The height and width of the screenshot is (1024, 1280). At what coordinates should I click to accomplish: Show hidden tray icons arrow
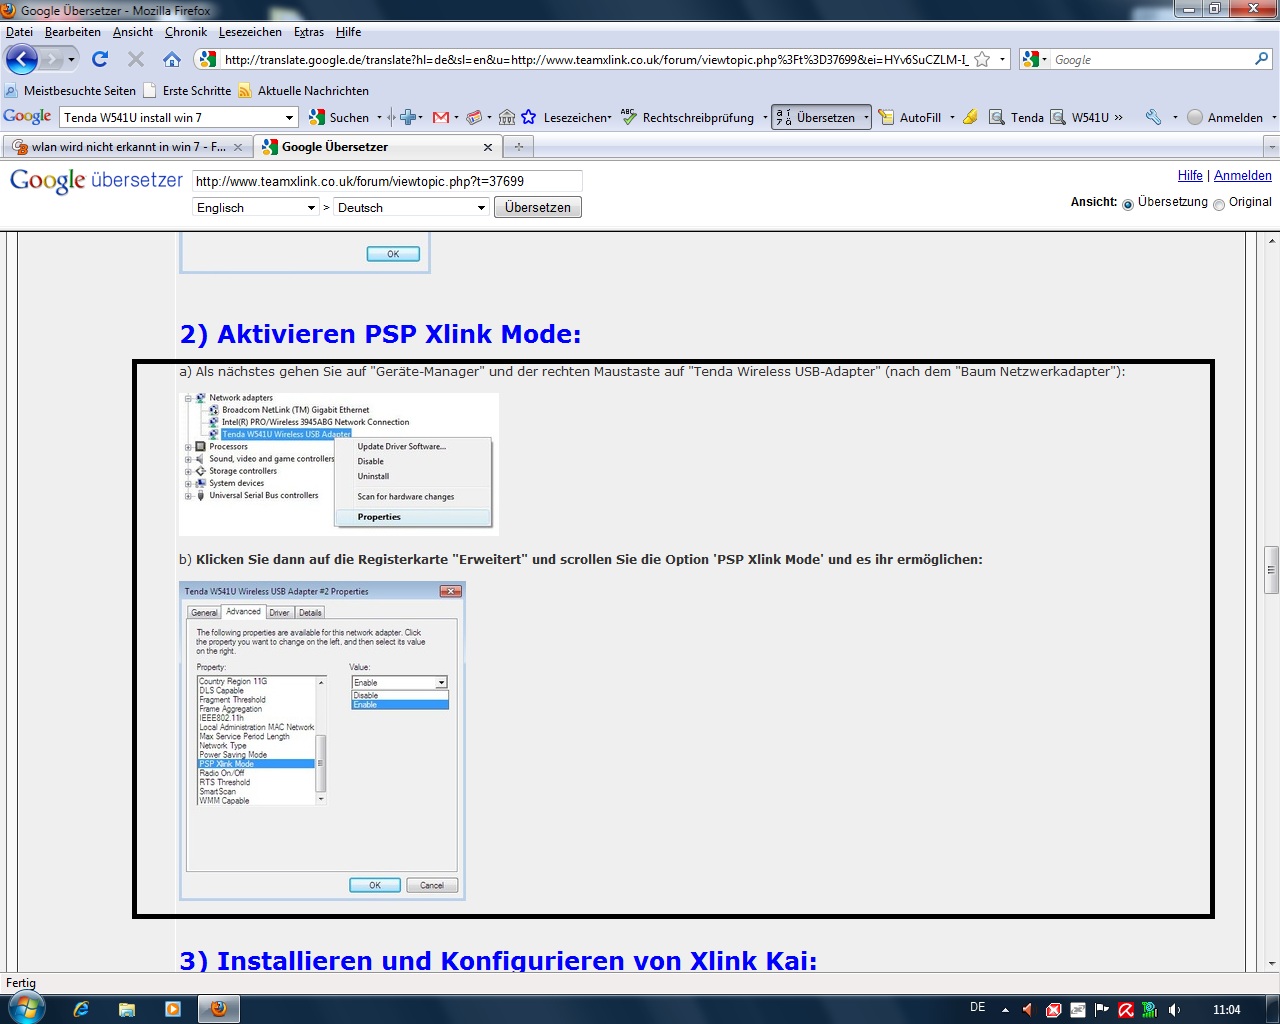[x=1005, y=1010]
